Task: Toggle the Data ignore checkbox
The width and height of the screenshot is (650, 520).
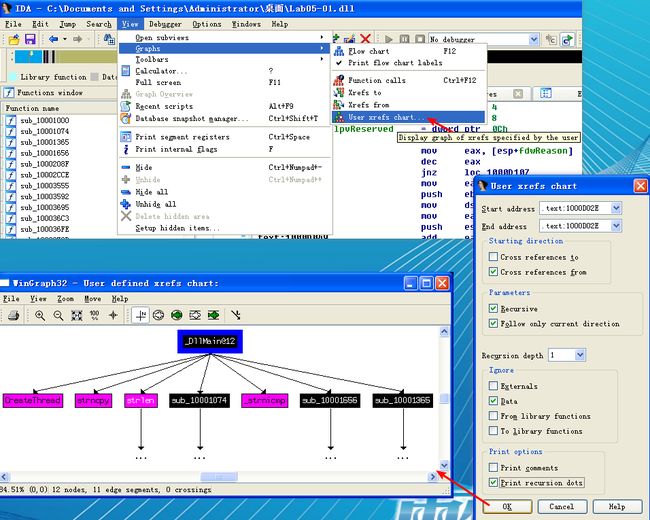Action: 493,401
